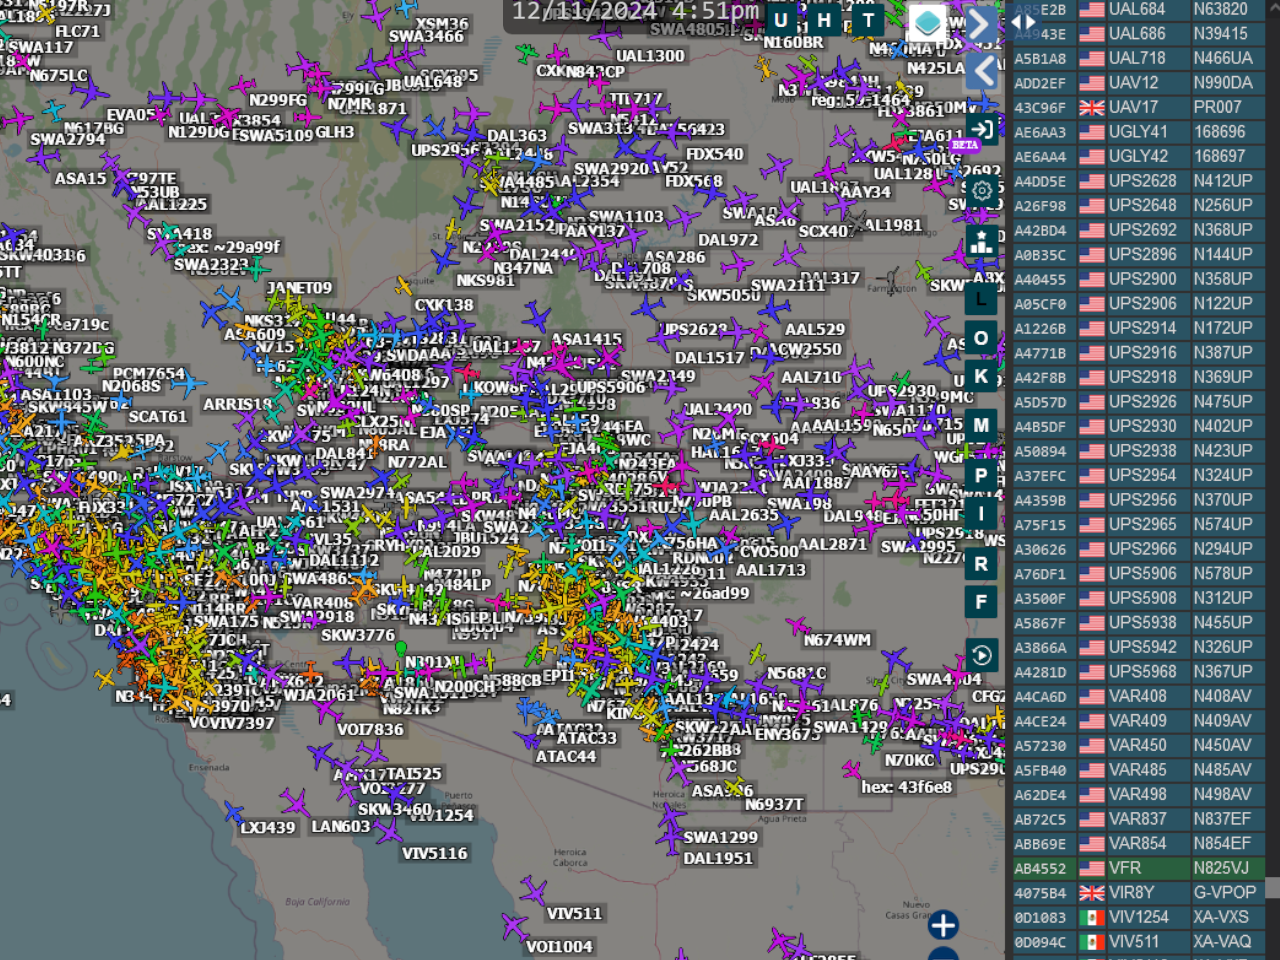The height and width of the screenshot is (960, 1280).
Task: Click the BETA login arrow icon
Action: pos(981,129)
